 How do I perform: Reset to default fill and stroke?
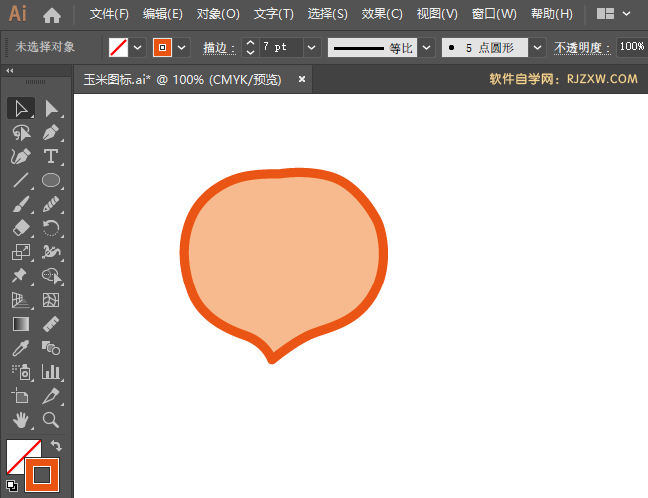click(x=12, y=485)
